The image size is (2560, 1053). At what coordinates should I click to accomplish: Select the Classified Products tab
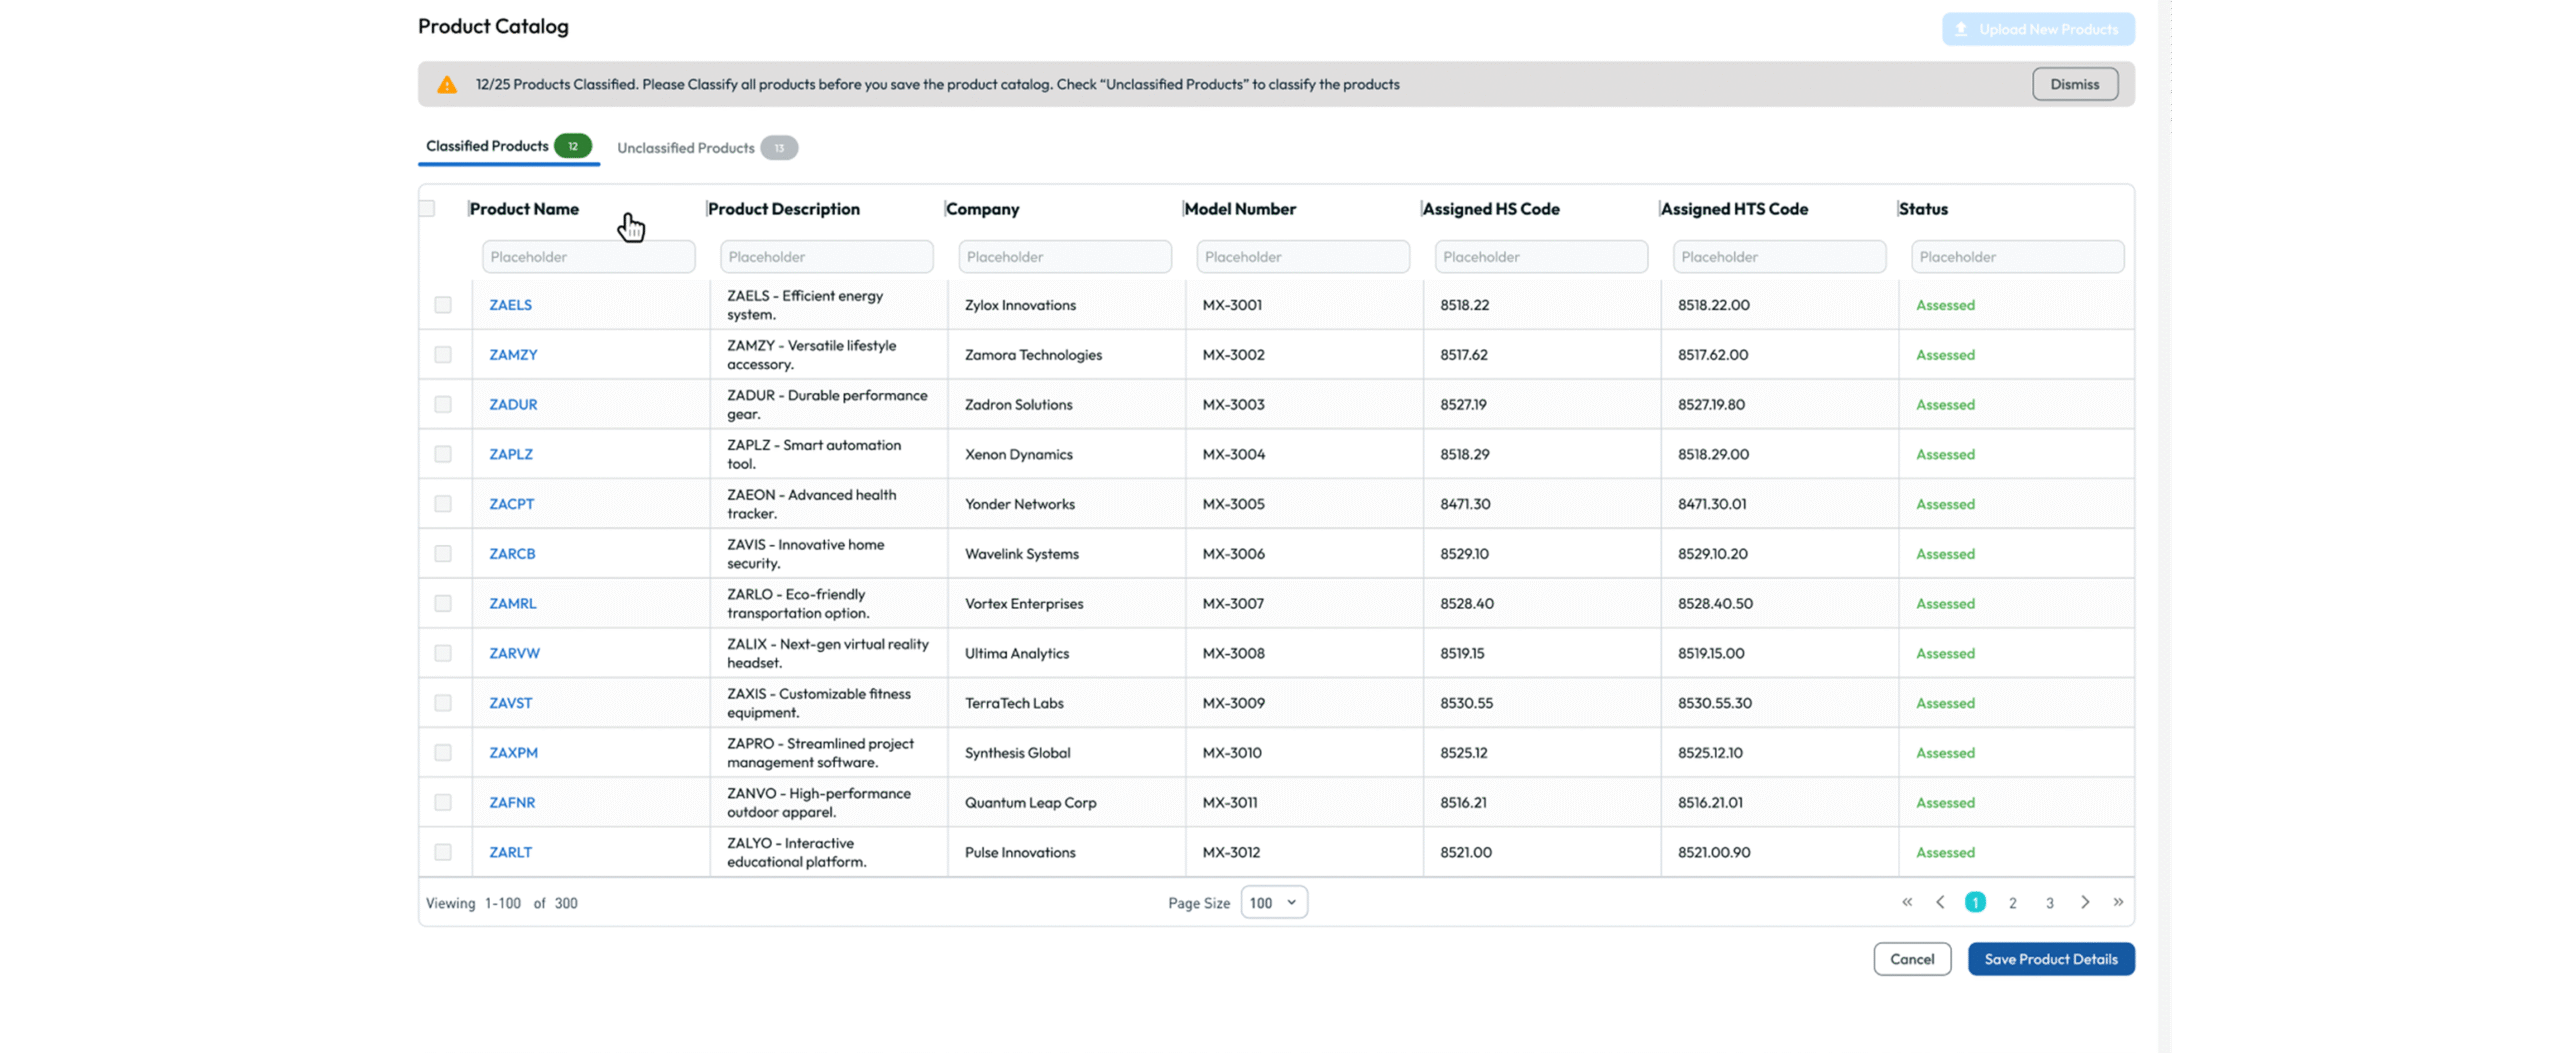487,146
